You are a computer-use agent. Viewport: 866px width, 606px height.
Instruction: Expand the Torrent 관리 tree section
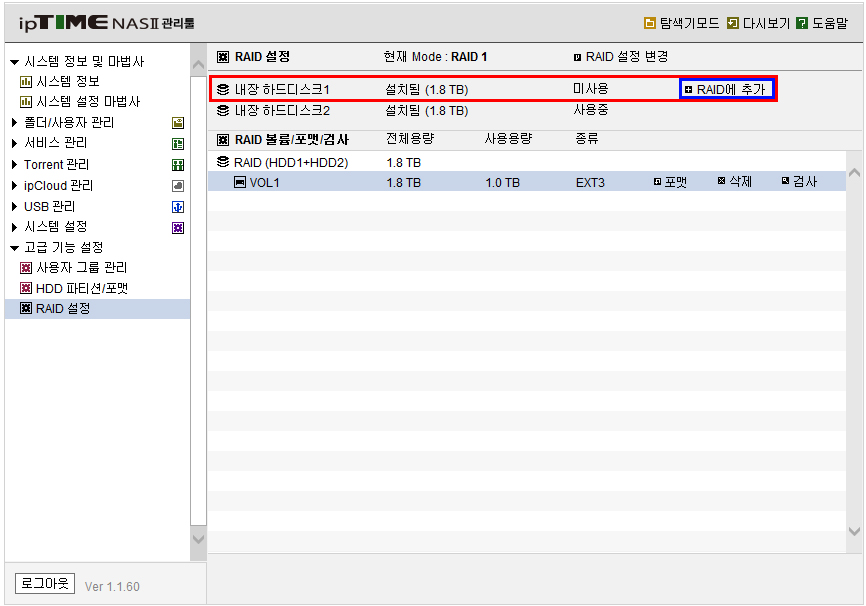click(x=14, y=165)
